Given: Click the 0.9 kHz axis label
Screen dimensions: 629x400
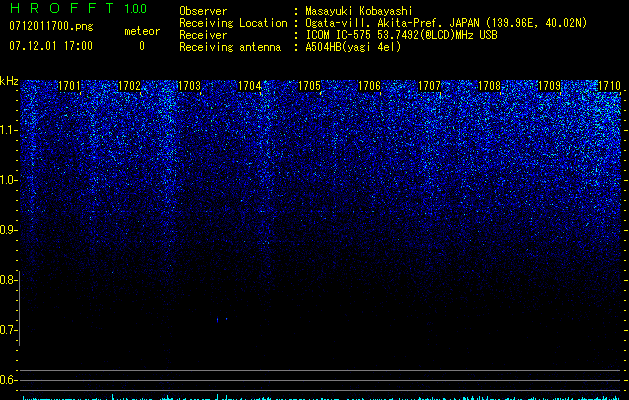Looking at the screenshot, I should coord(8,230).
